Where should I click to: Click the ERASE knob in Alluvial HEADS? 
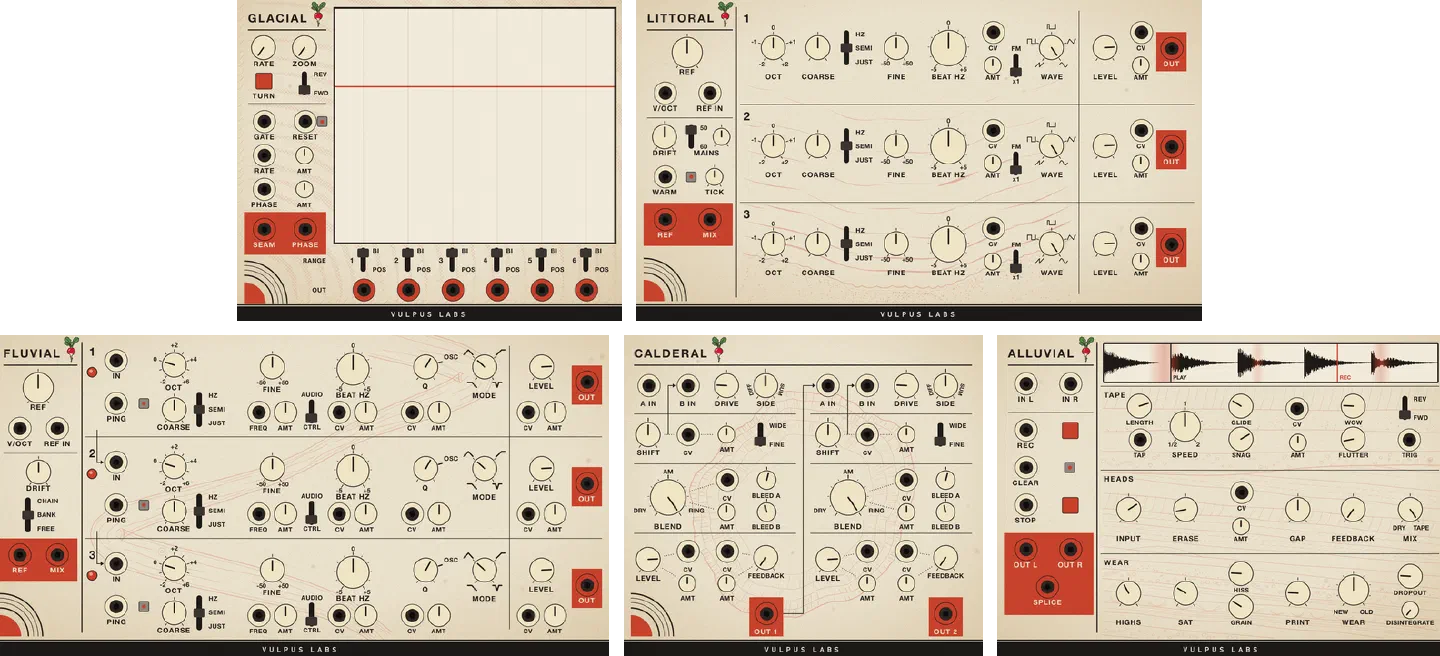(x=1185, y=510)
